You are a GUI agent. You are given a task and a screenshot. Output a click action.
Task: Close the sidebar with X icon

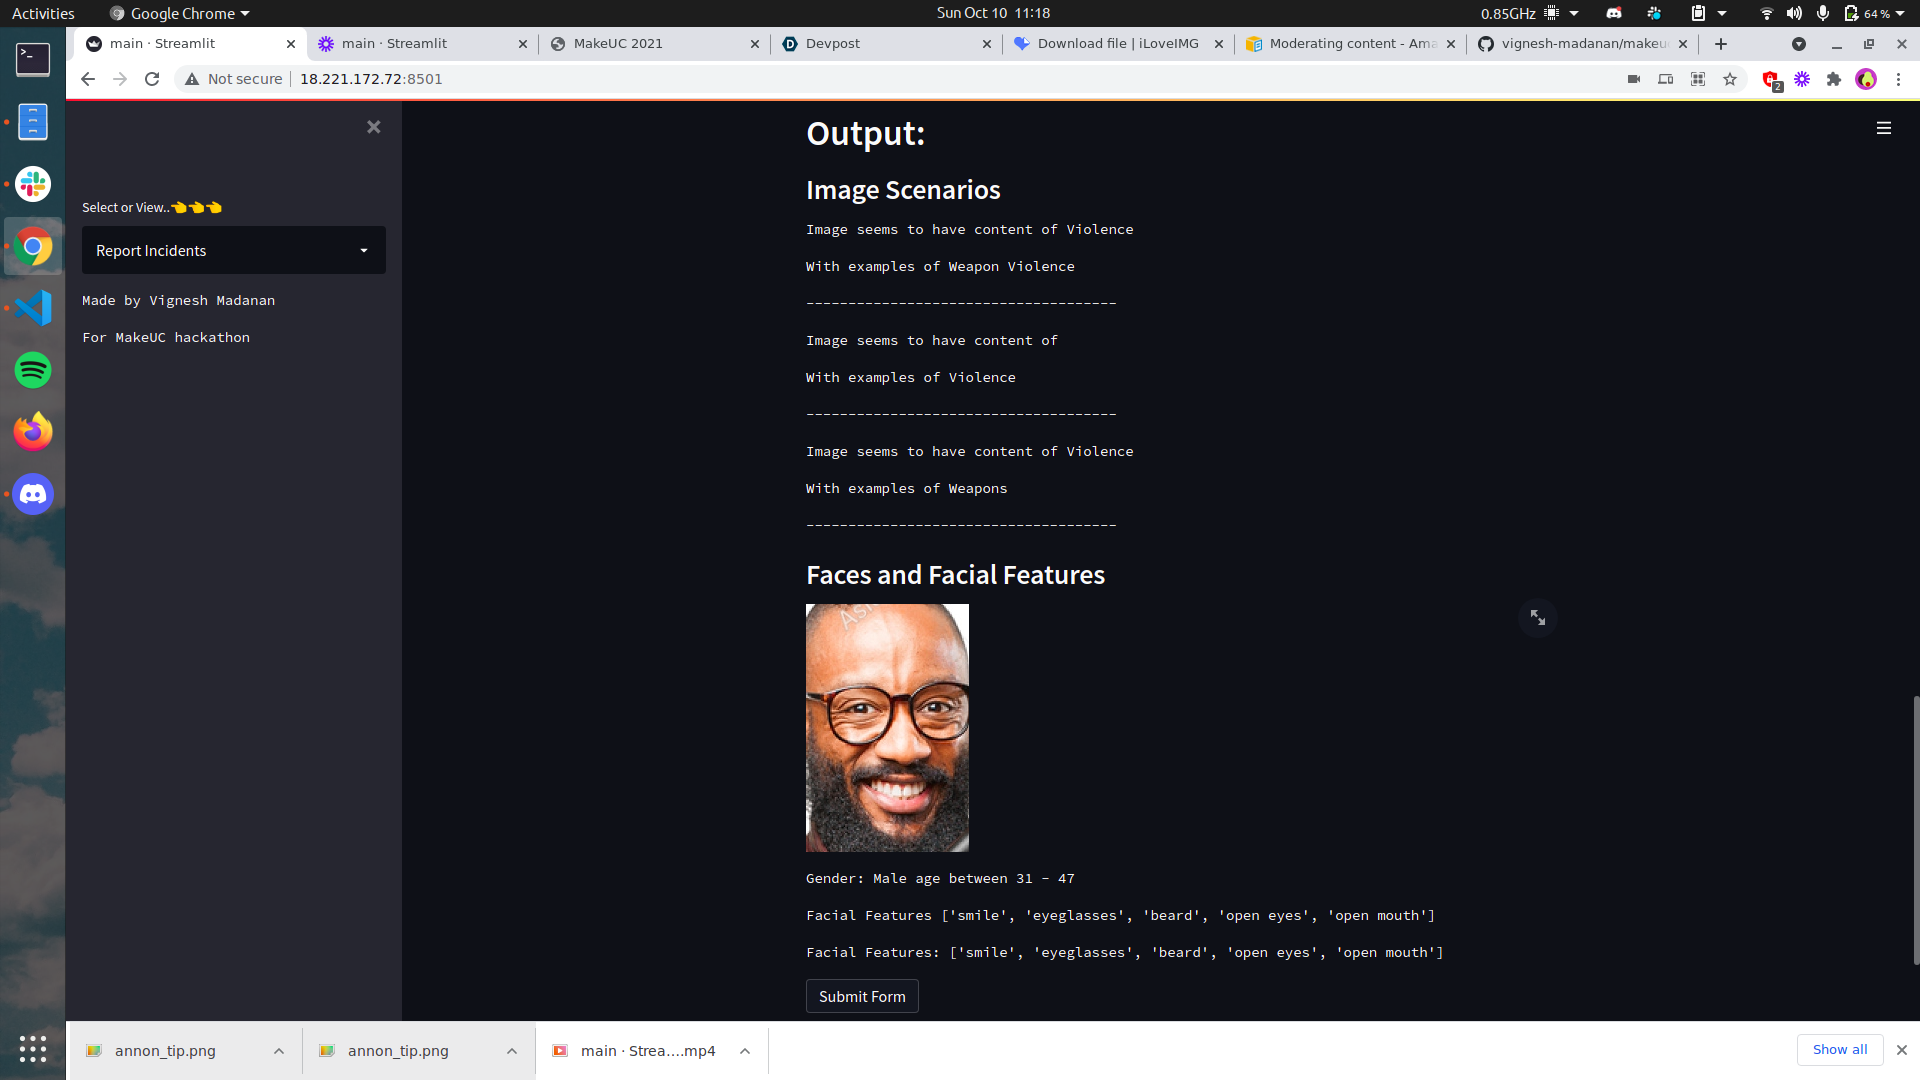click(373, 127)
